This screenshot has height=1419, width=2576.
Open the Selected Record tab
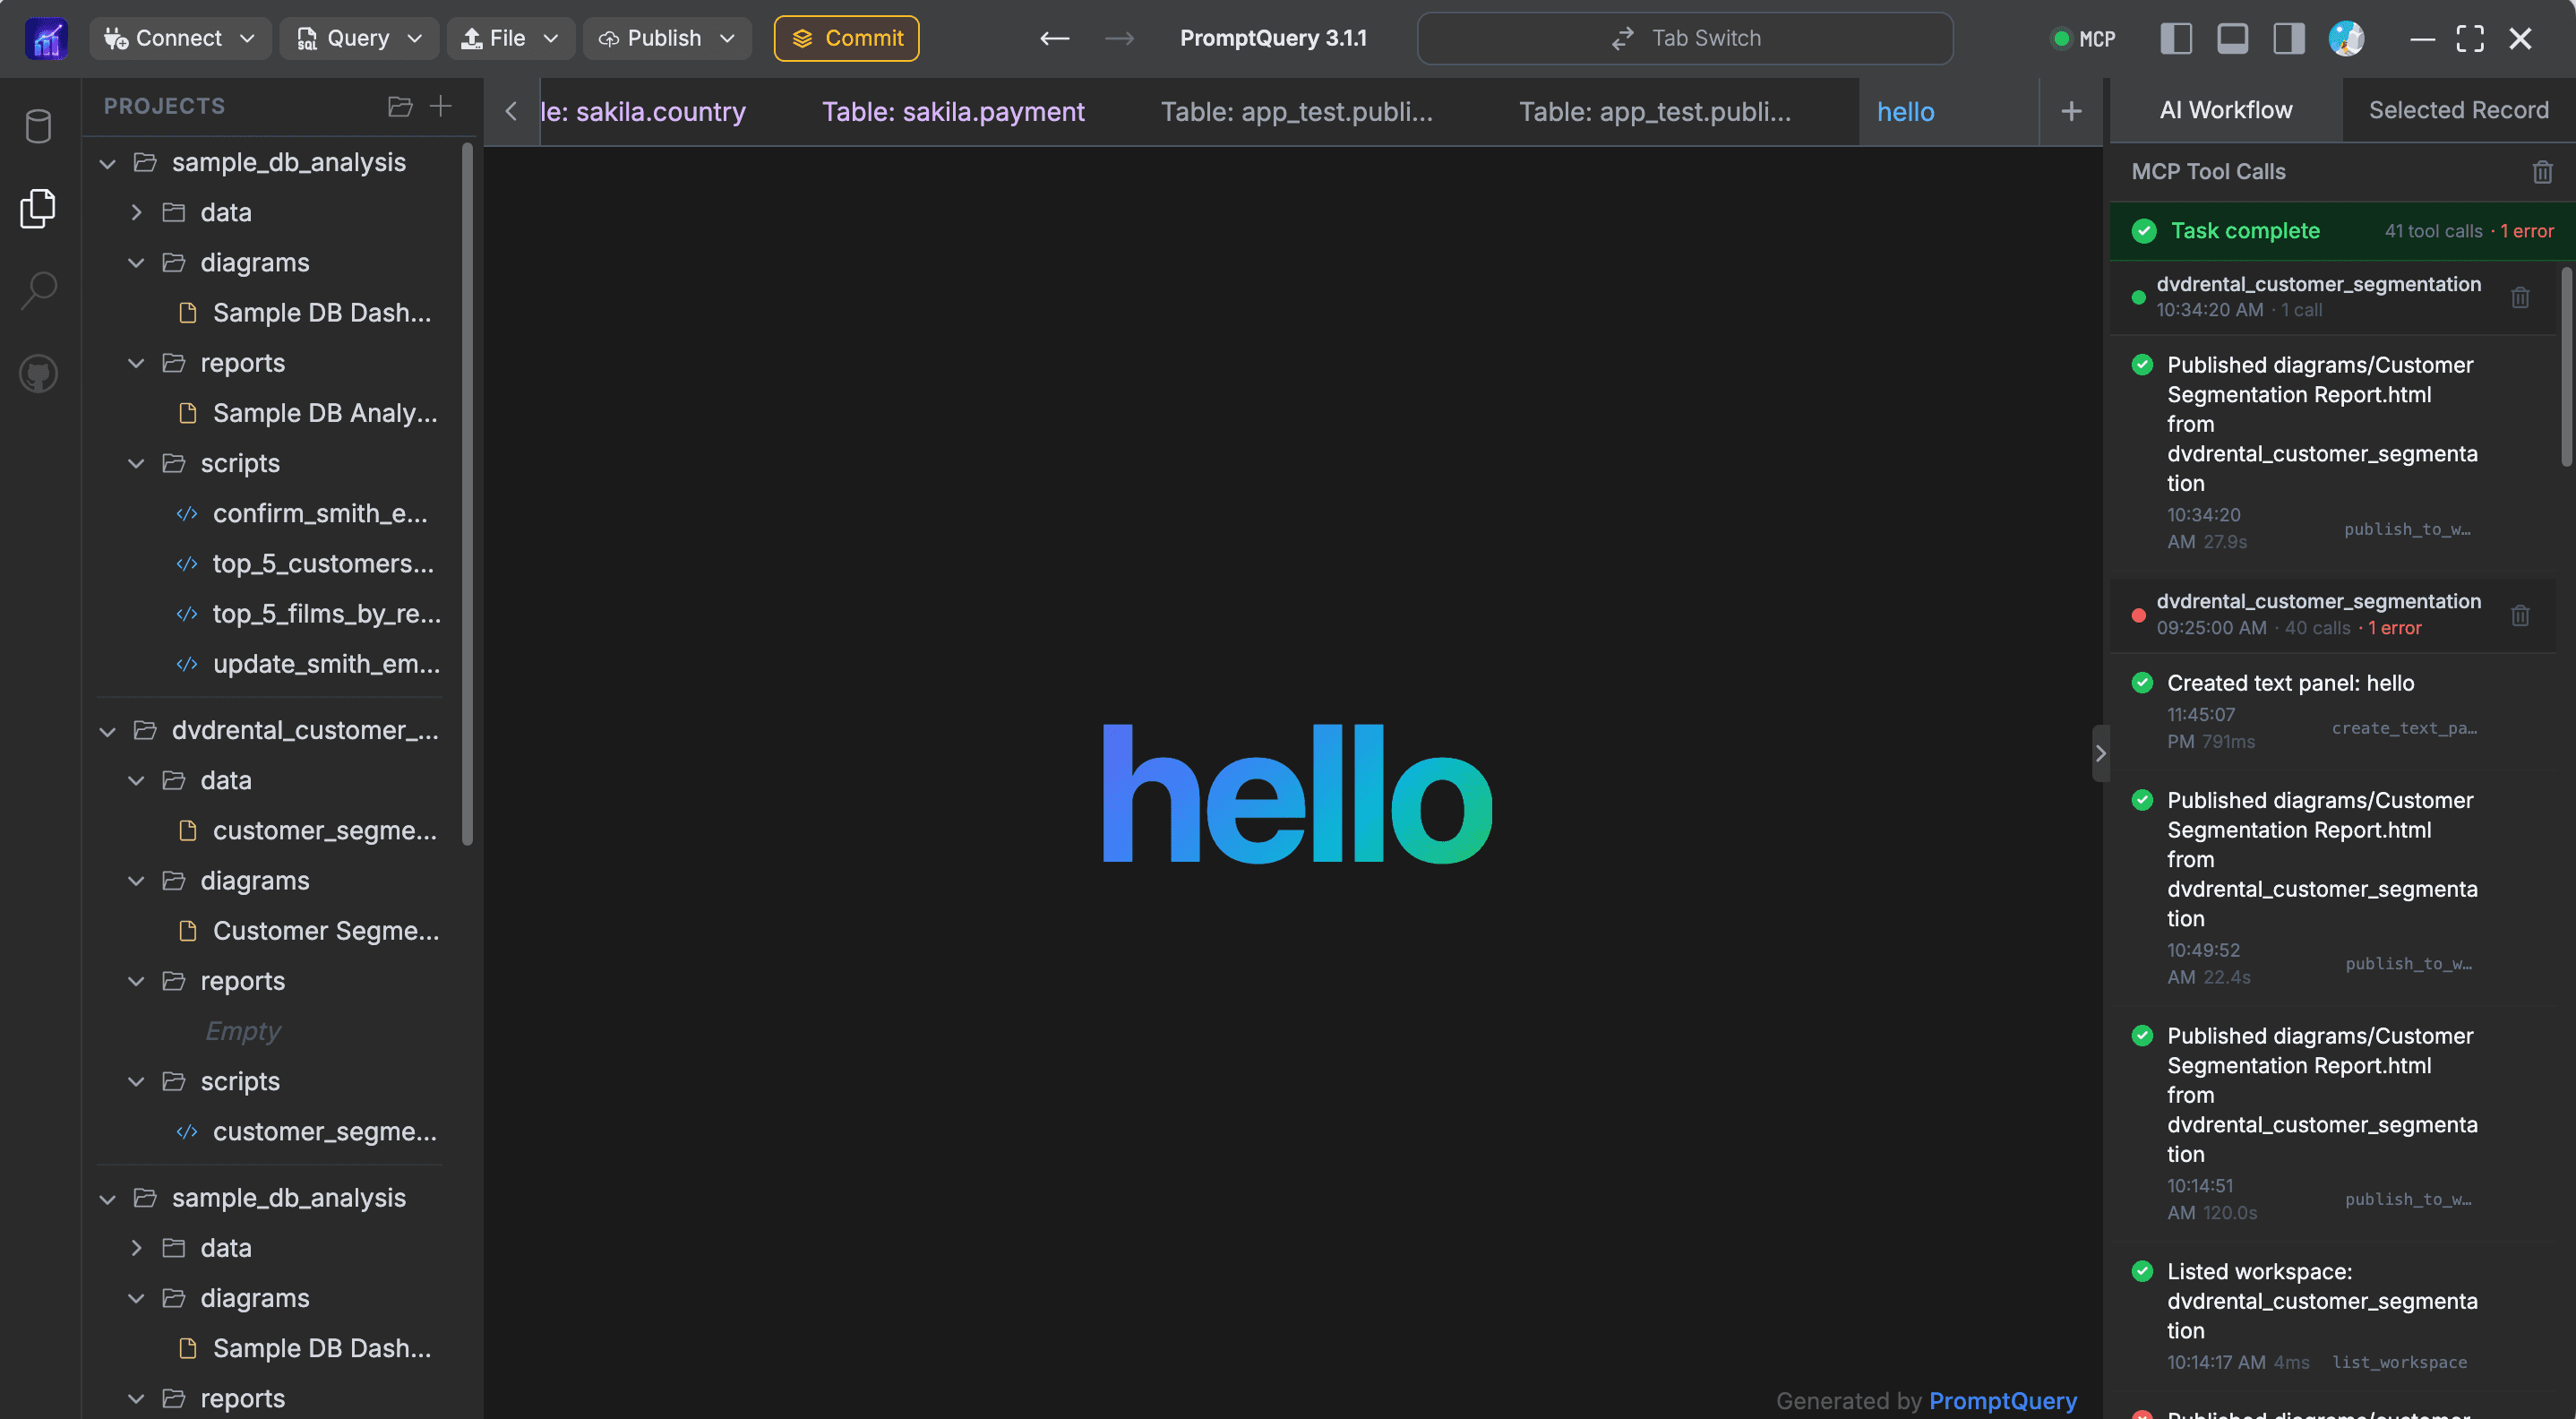2458,110
